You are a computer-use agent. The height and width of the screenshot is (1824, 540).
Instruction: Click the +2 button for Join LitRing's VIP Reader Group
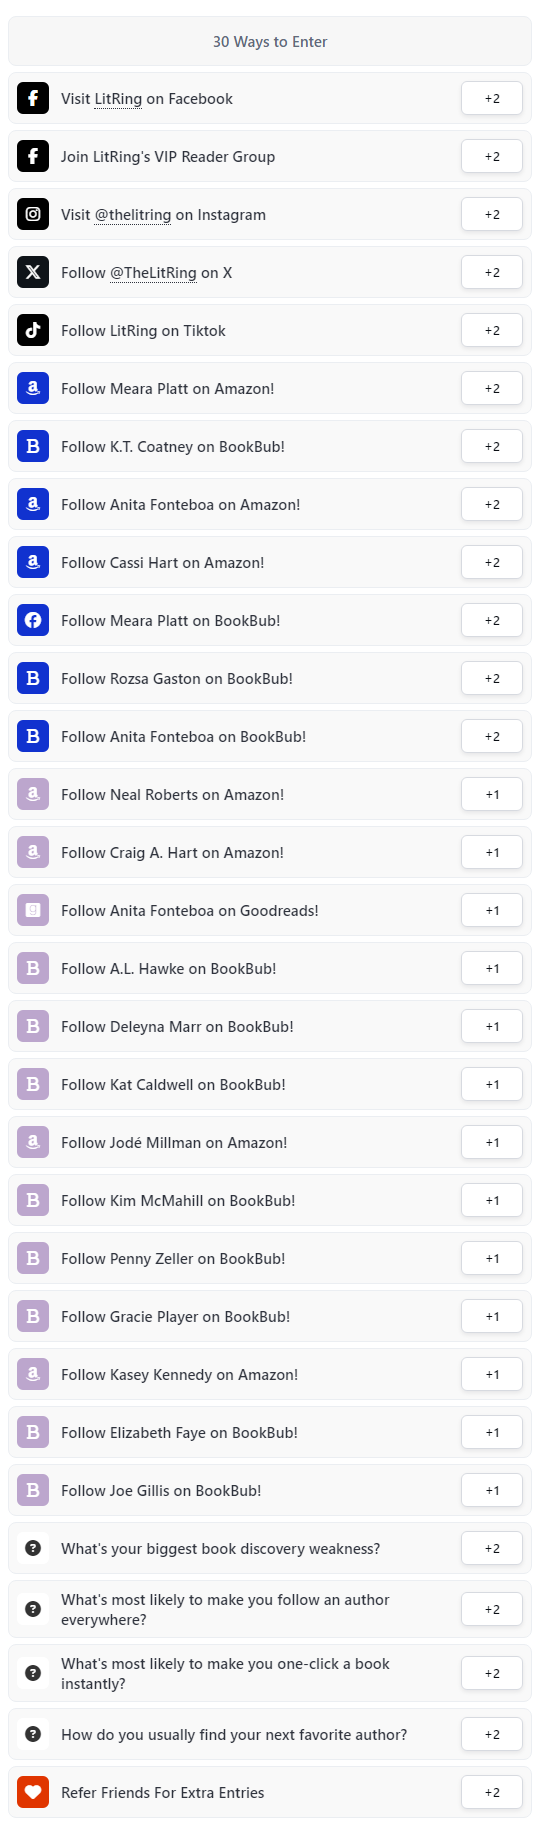(x=492, y=156)
